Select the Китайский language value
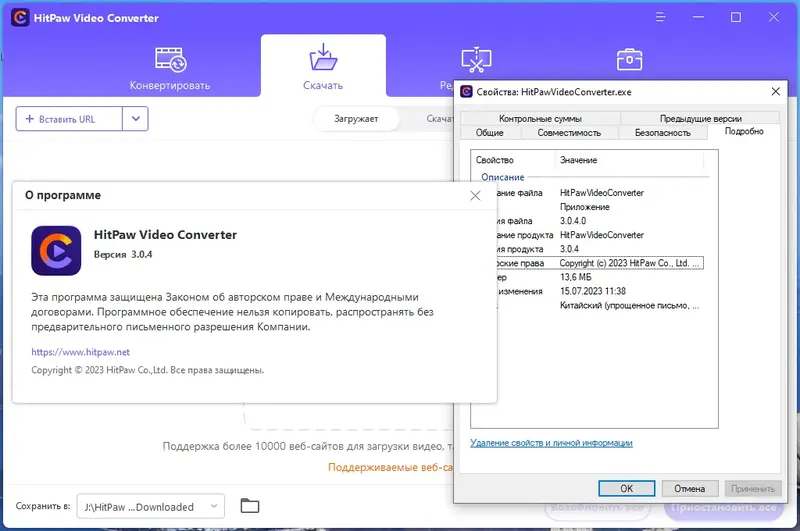 pos(630,306)
